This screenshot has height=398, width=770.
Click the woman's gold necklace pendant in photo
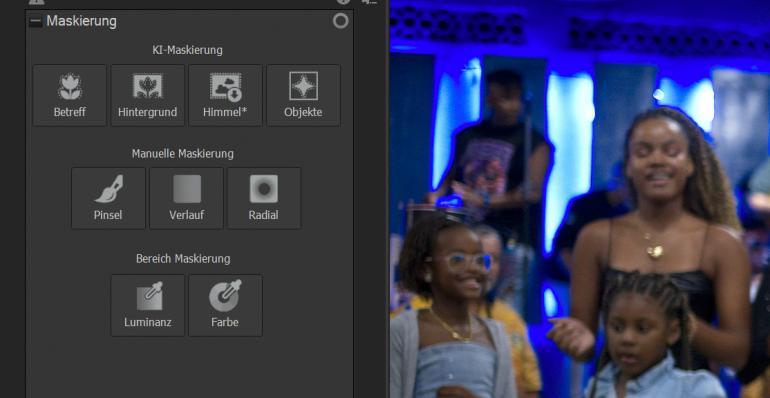click(x=654, y=252)
